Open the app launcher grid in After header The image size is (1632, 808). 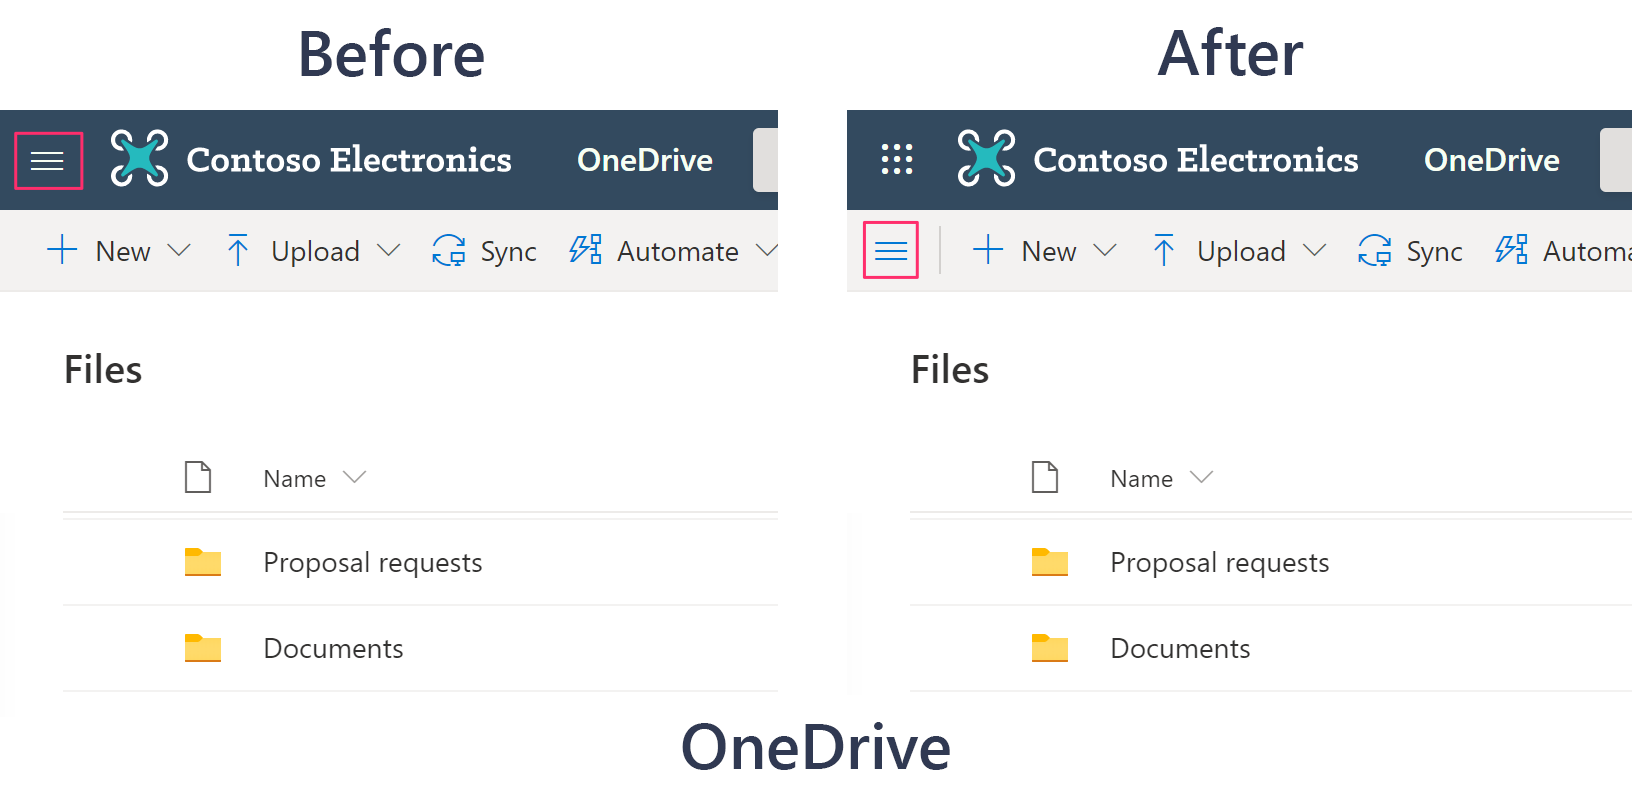click(x=897, y=159)
